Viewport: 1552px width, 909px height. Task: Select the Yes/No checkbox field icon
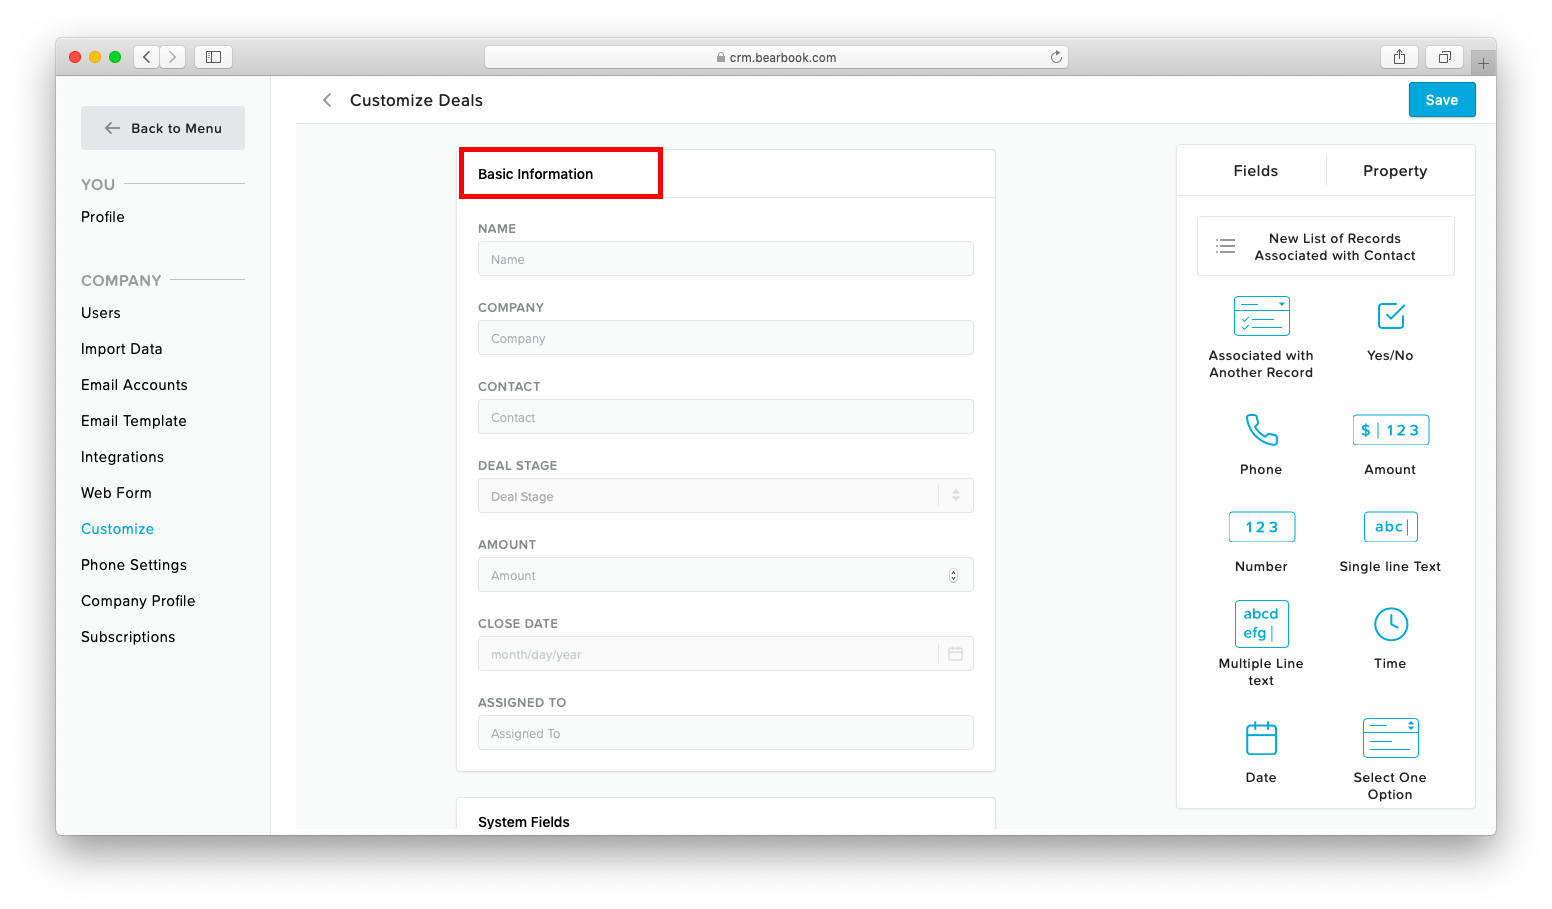(x=1390, y=316)
